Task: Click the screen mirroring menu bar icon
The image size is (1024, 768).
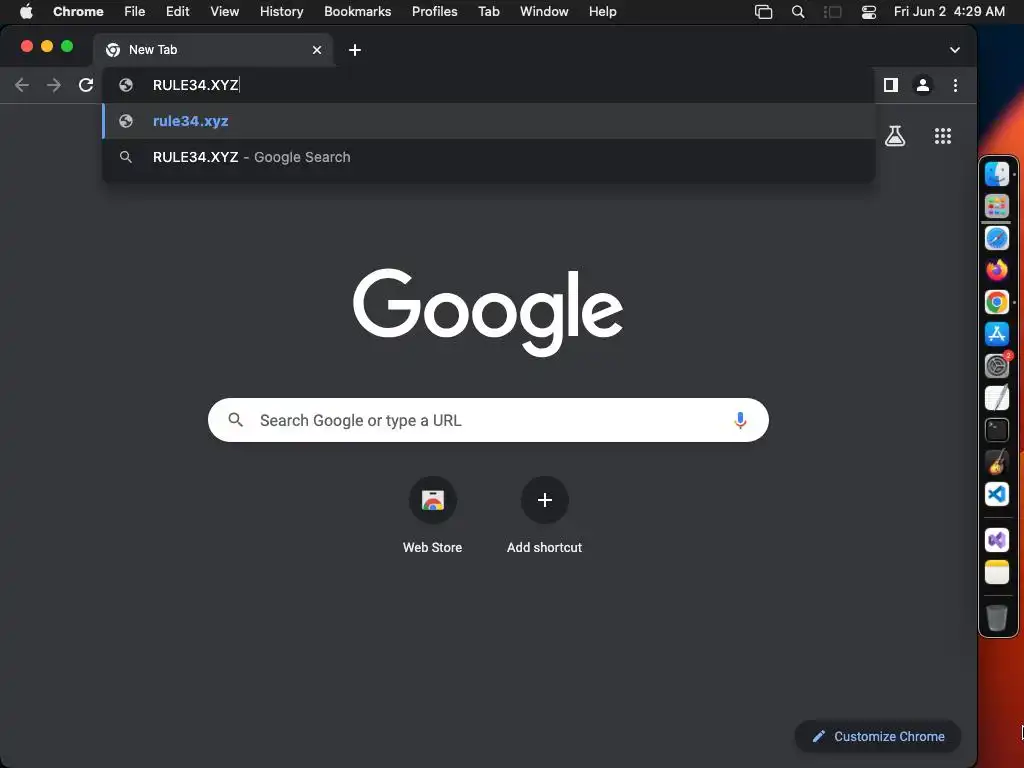Action: [763, 12]
